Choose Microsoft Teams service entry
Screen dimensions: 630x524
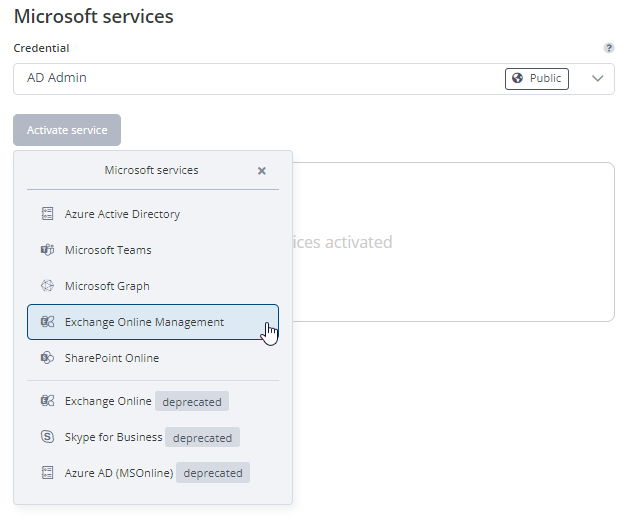[108, 250]
